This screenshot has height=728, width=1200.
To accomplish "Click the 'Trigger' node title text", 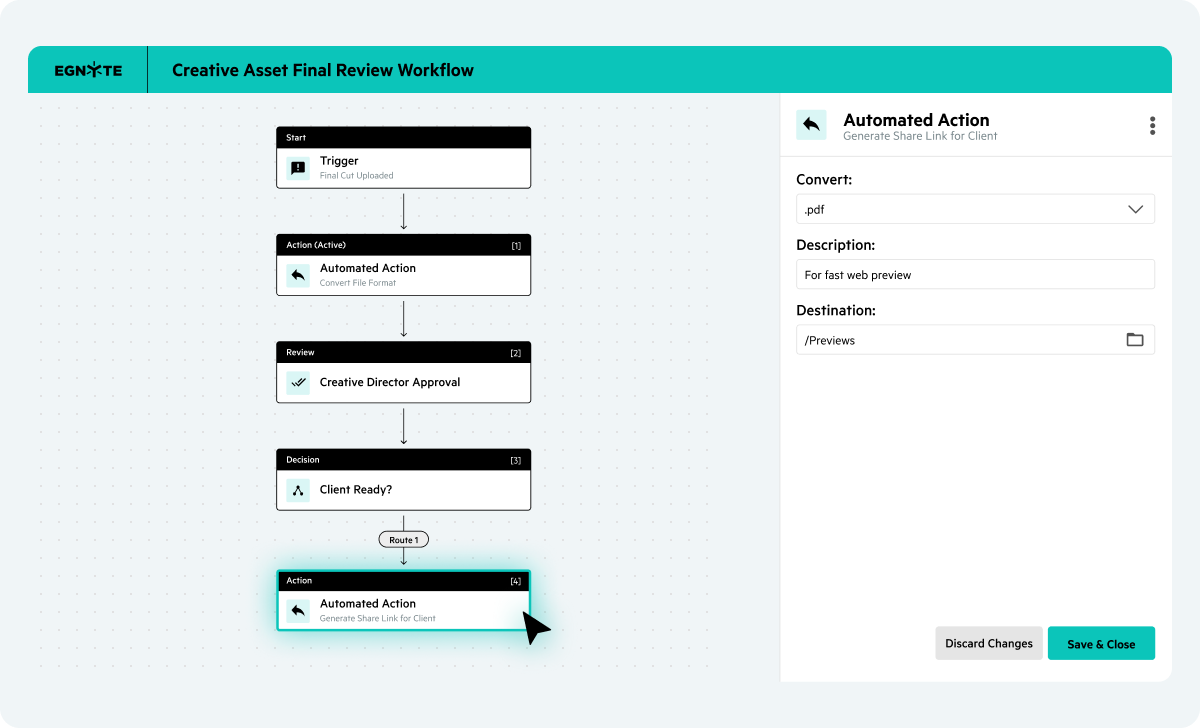I will (x=339, y=161).
